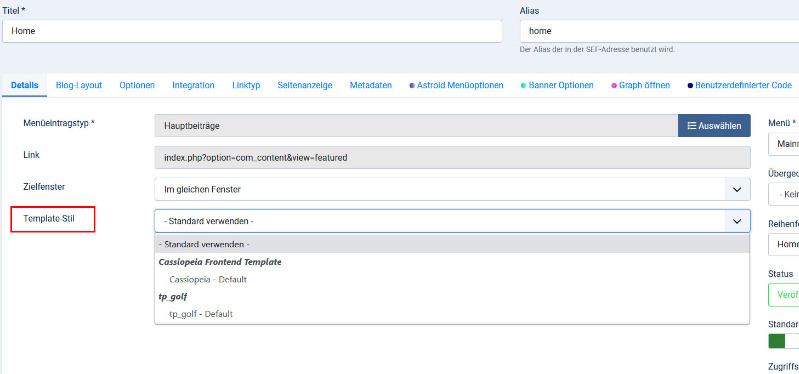This screenshot has width=799, height=374.
Task: Open the Blog-Layout tab
Action: pos(79,85)
